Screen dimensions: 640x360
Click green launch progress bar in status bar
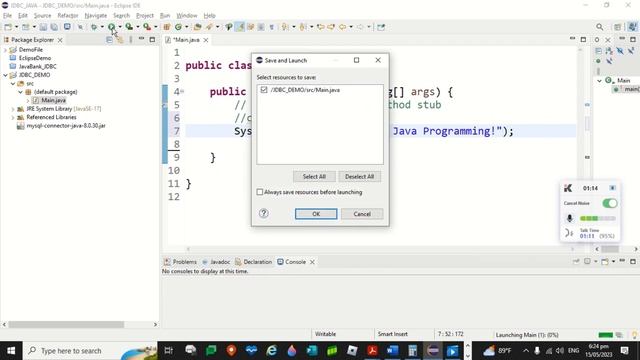605,335
